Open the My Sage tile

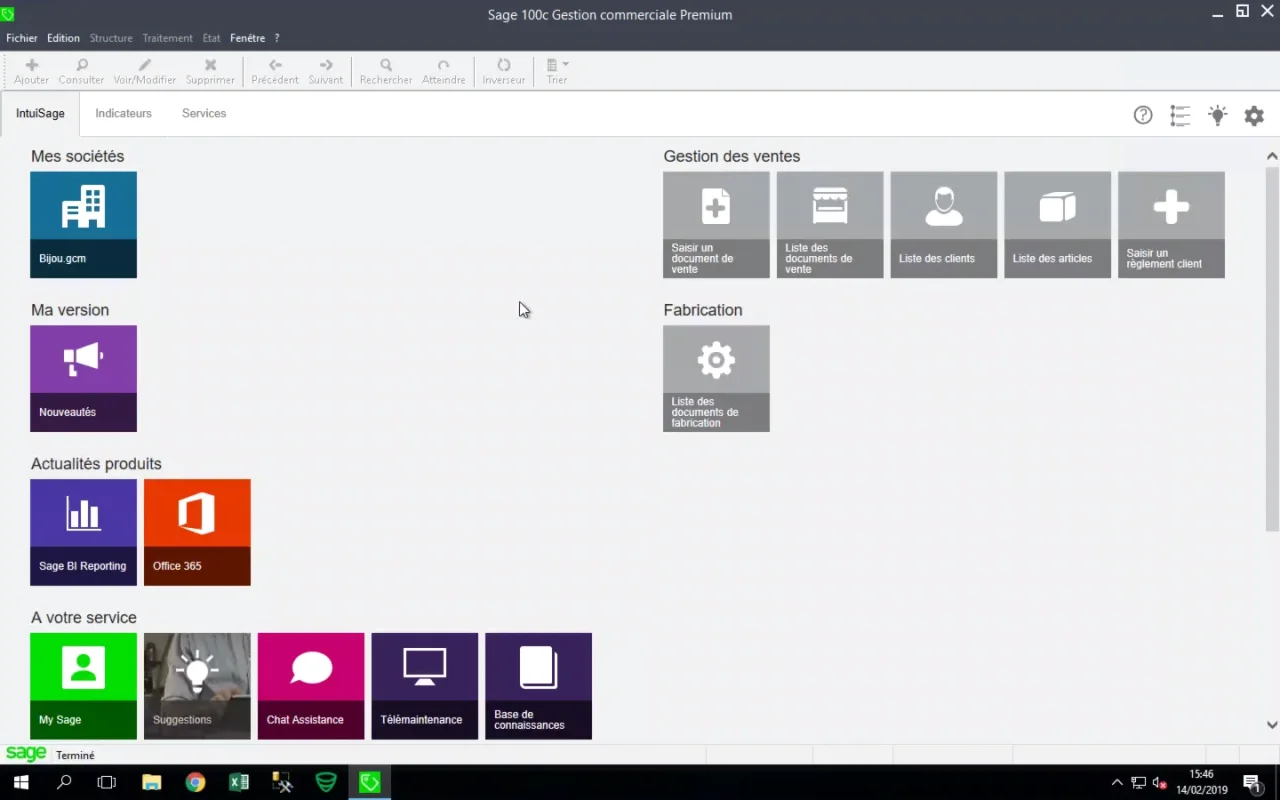pos(83,687)
